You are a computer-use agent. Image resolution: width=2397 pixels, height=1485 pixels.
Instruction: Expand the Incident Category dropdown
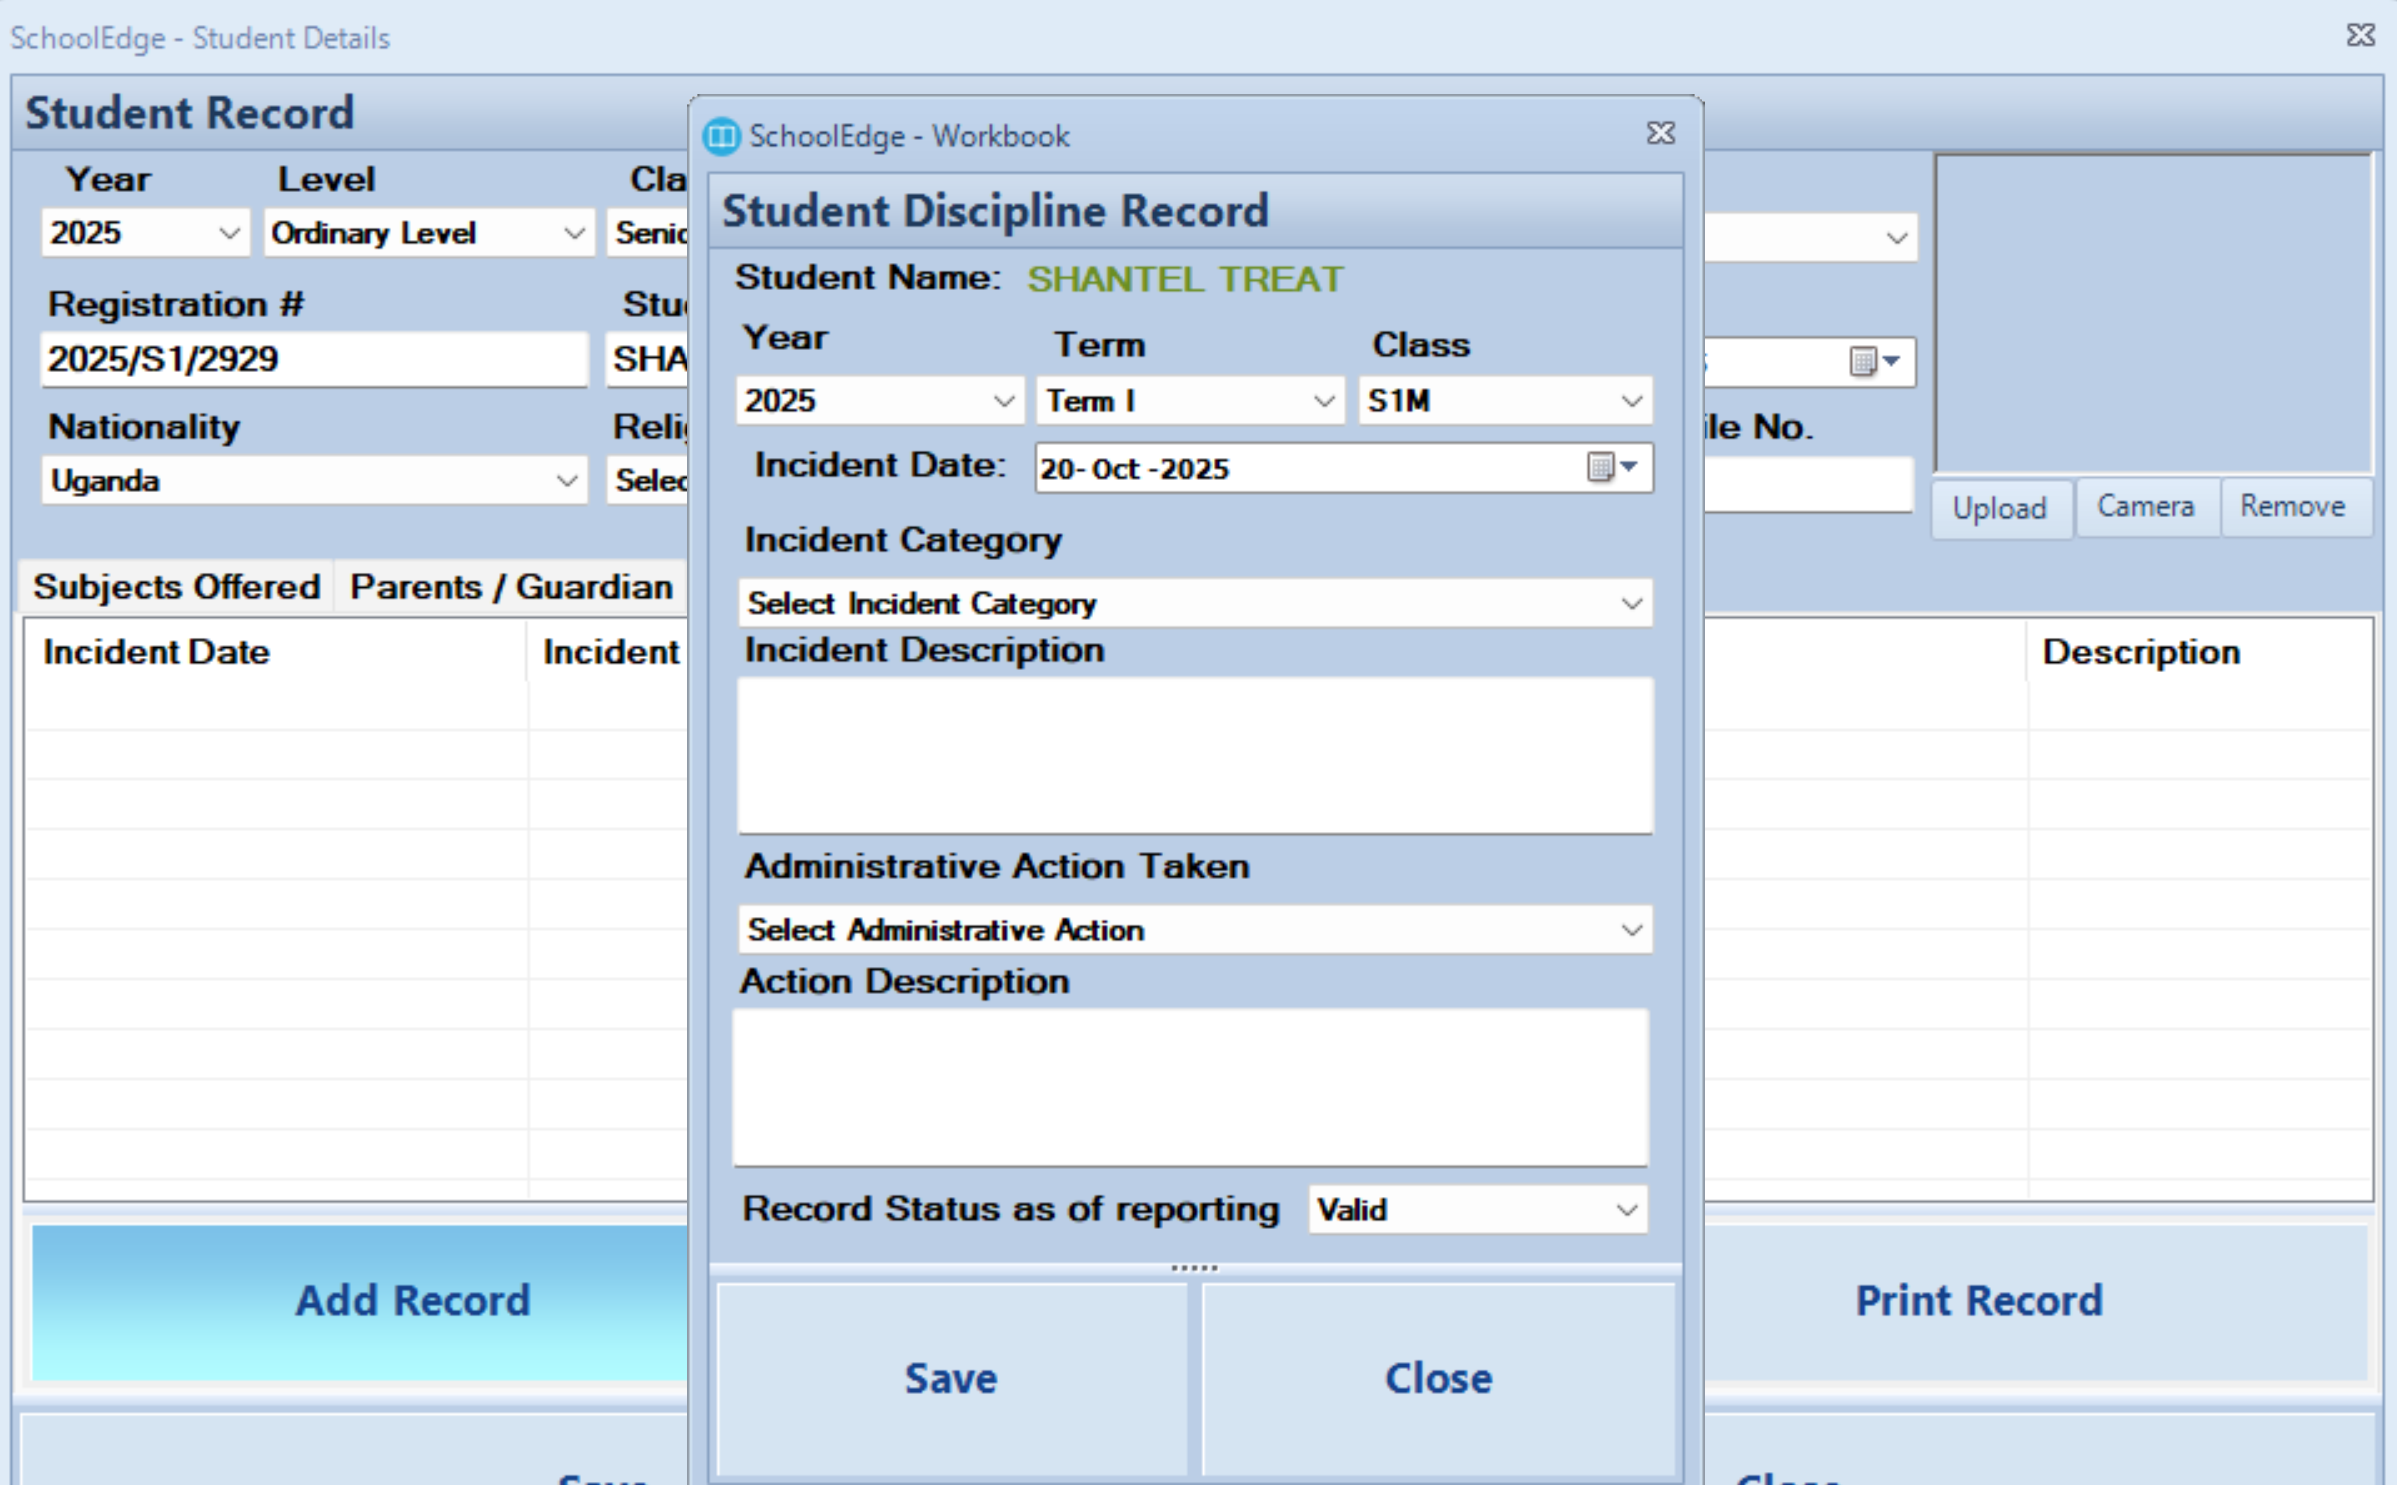coord(1630,603)
